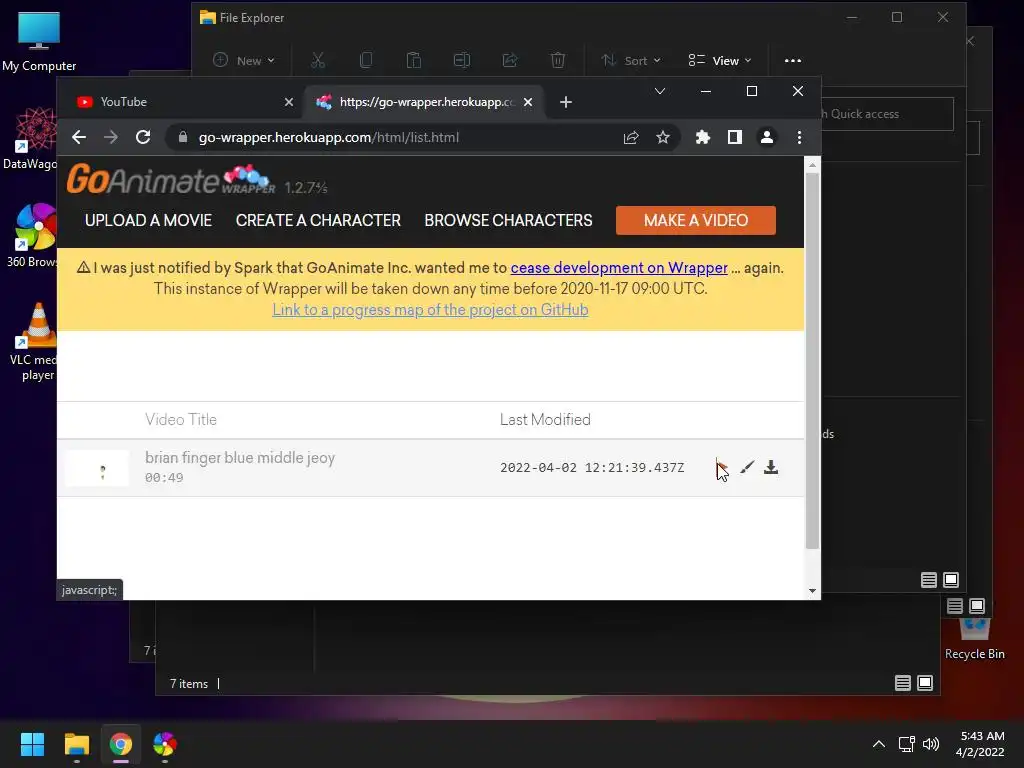Open Recycle Bin desktop icon

tap(974, 638)
